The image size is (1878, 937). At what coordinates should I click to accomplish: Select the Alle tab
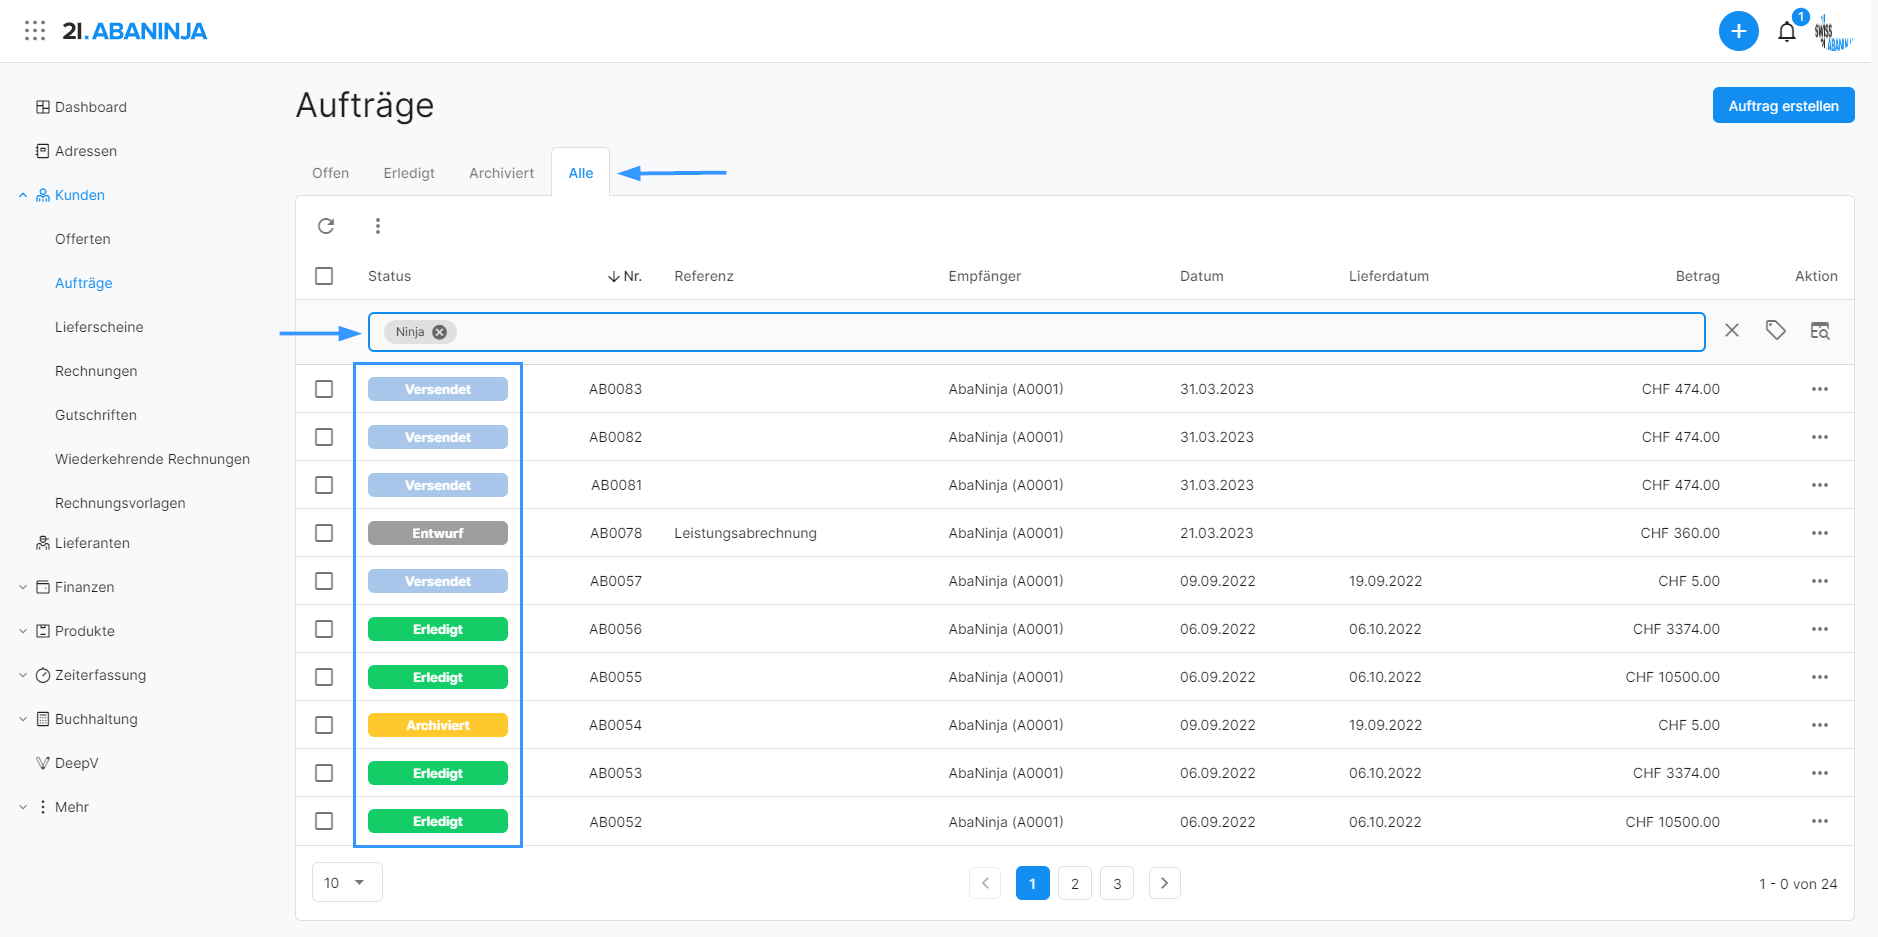tap(581, 173)
